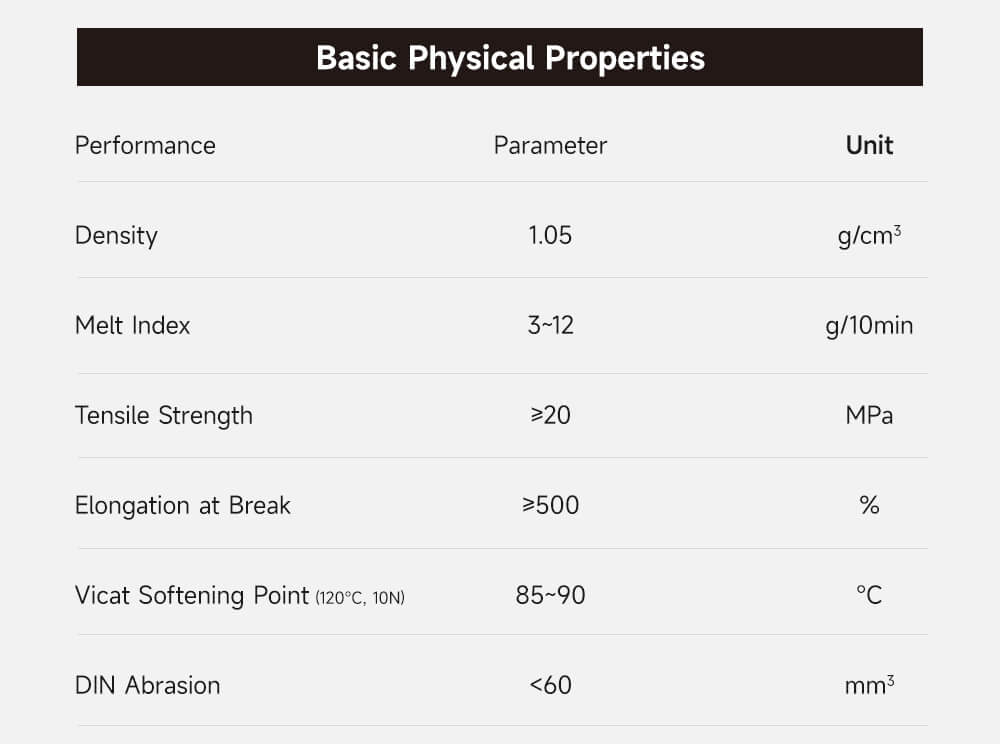1000x744 pixels.
Task: Click the Vicat Softening Point label
Action: (x=192, y=595)
